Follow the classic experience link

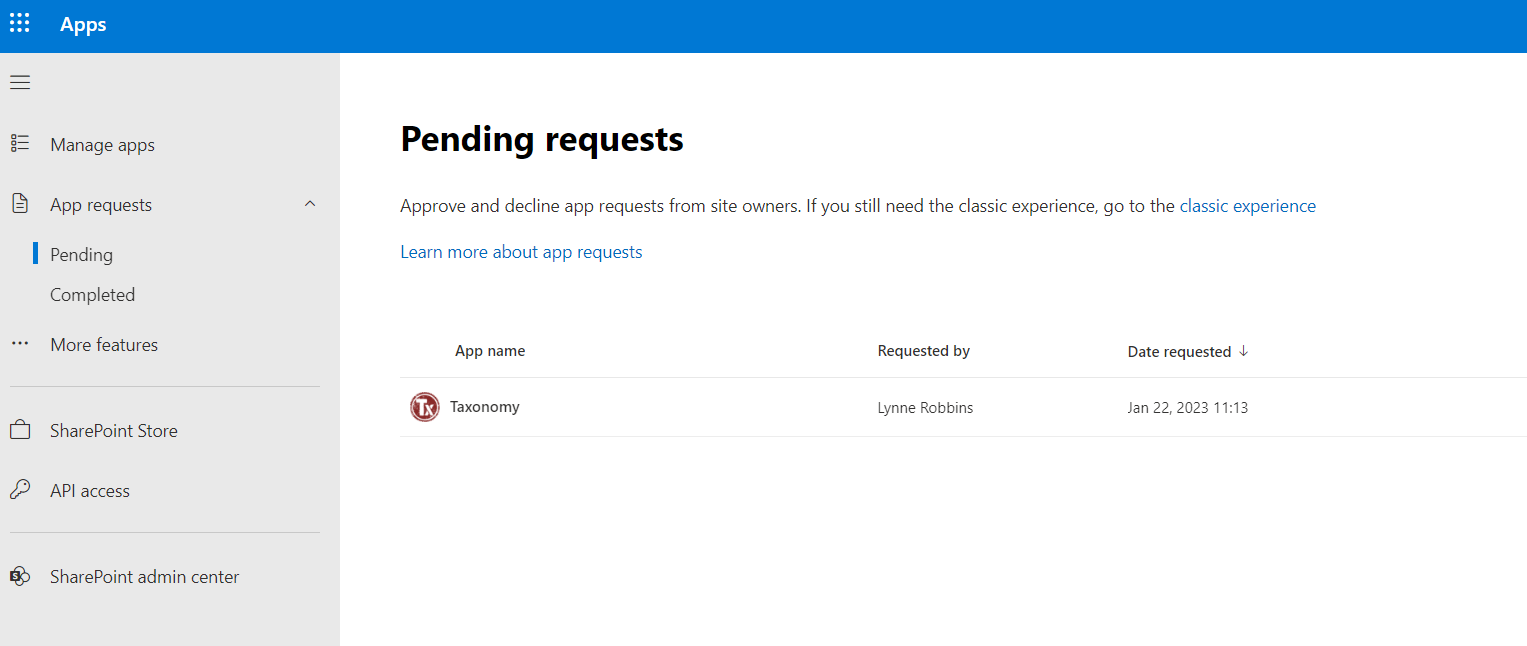pos(1248,206)
